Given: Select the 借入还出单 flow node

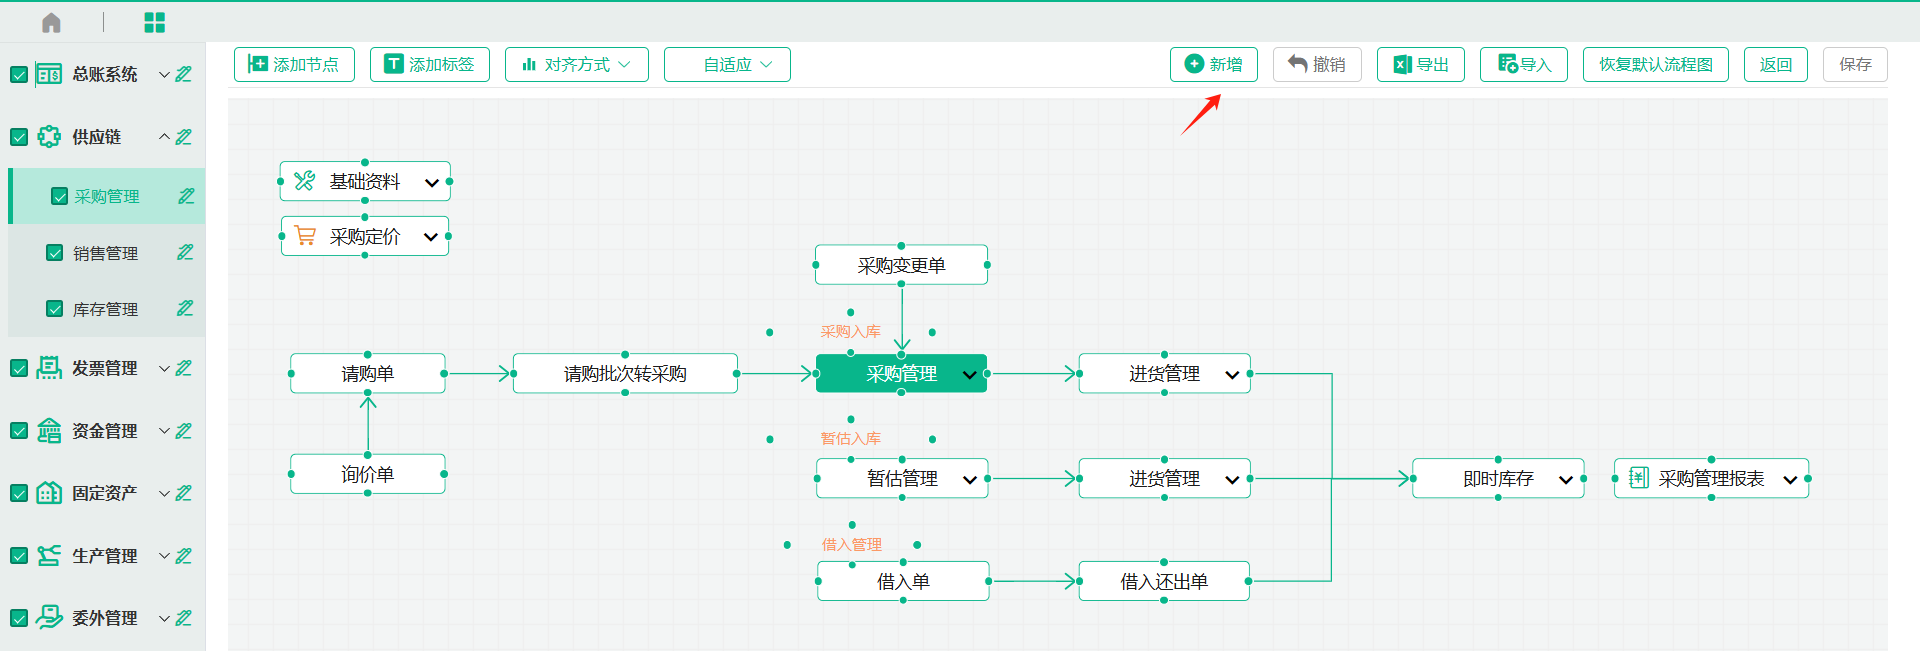Looking at the screenshot, I should click(x=1164, y=581).
